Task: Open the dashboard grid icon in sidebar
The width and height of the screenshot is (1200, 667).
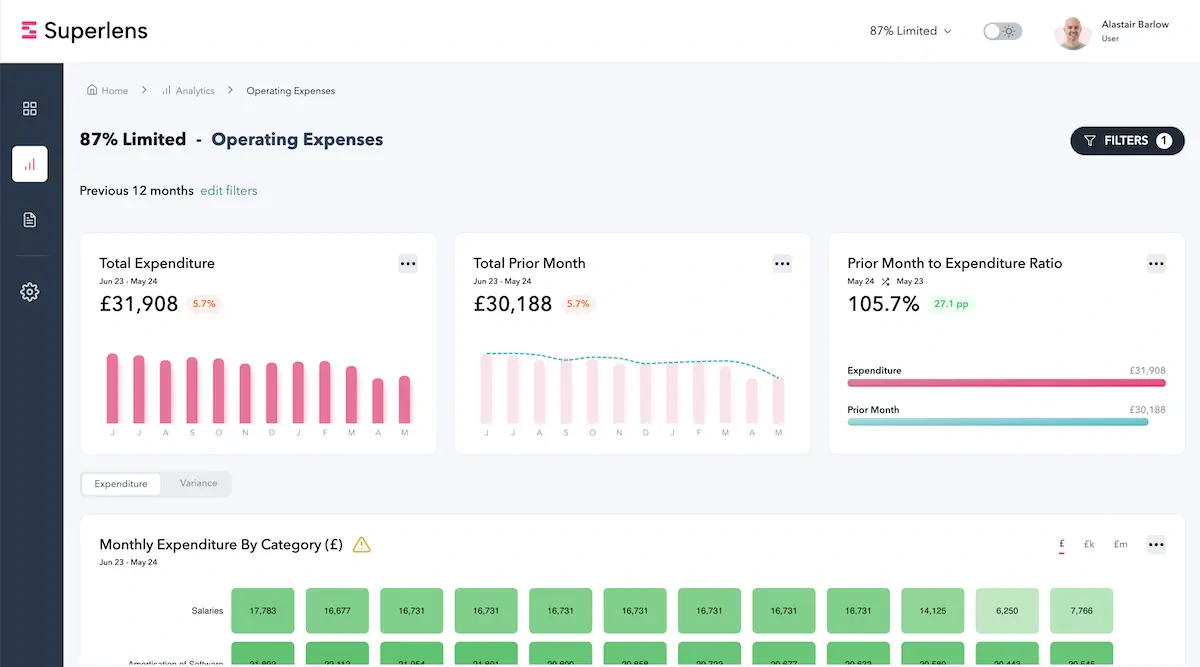Action: click(30, 108)
